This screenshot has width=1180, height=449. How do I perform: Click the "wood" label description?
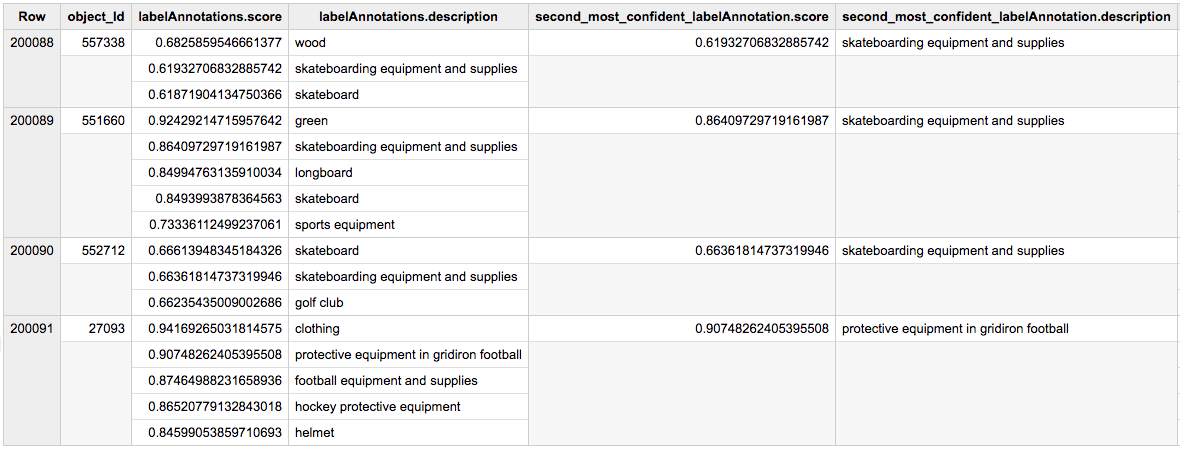[310, 43]
